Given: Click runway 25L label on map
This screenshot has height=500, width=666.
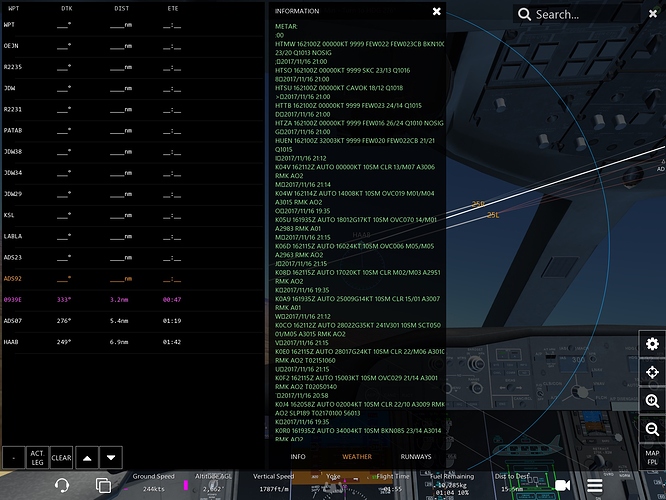Looking at the screenshot, I should click(x=493, y=215).
